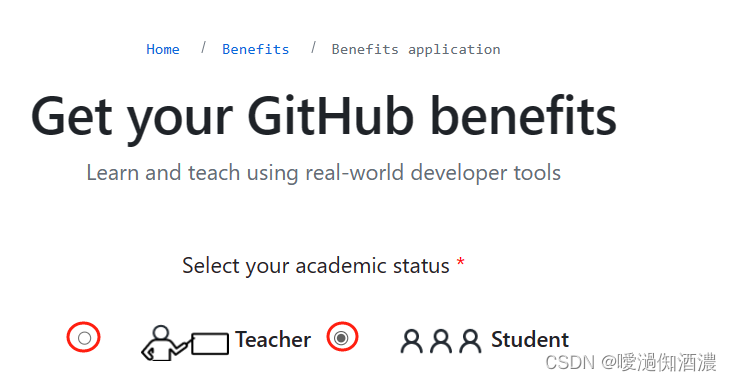
Task: Click the middle person figure beside Student
Action: (441, 341)
